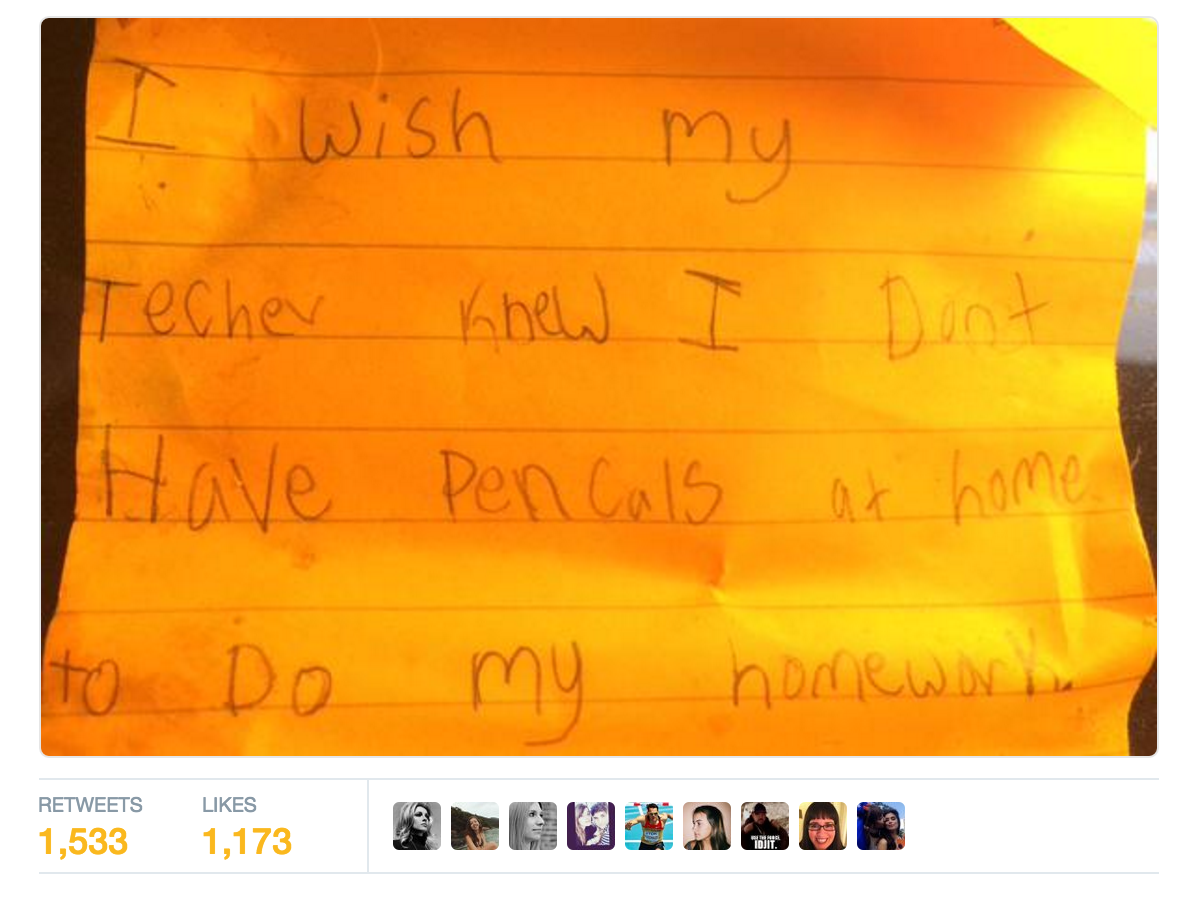Click the avatar of the dark-haired woman looking left
The height and width of the screenshot is (901, 1189).
click(707, 826)
